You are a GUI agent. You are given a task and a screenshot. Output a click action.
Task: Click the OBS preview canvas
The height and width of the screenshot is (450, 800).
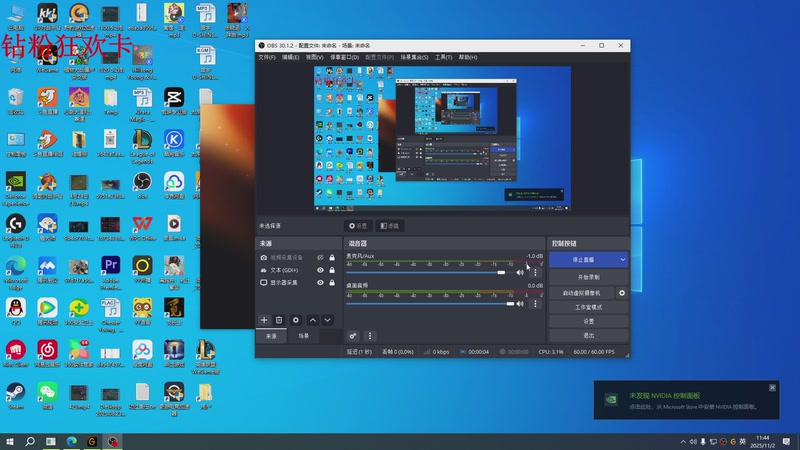(442, 139)
